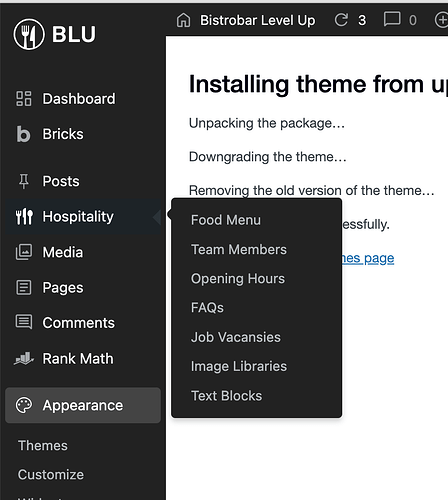This screenshot has height=500, width=448.
Task: Open Image Libraries from the flyout
Action: [239, 366]
